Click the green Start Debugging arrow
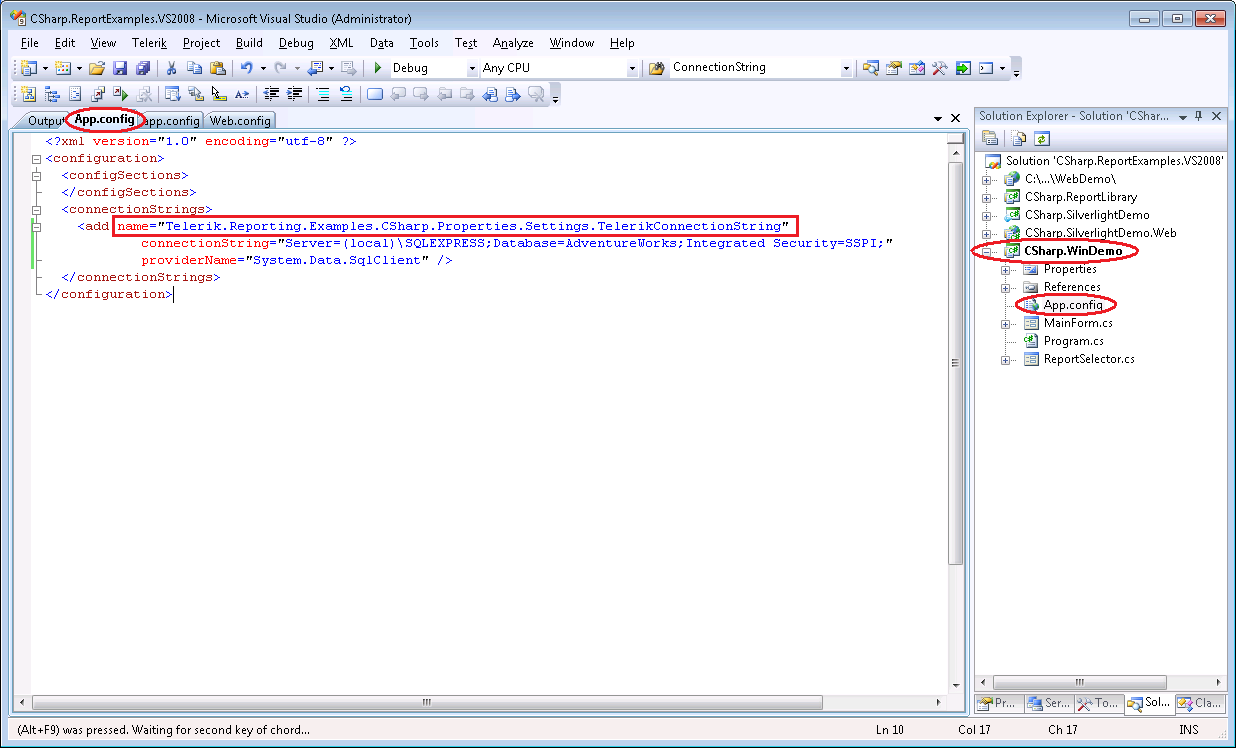 coord(378,68)
